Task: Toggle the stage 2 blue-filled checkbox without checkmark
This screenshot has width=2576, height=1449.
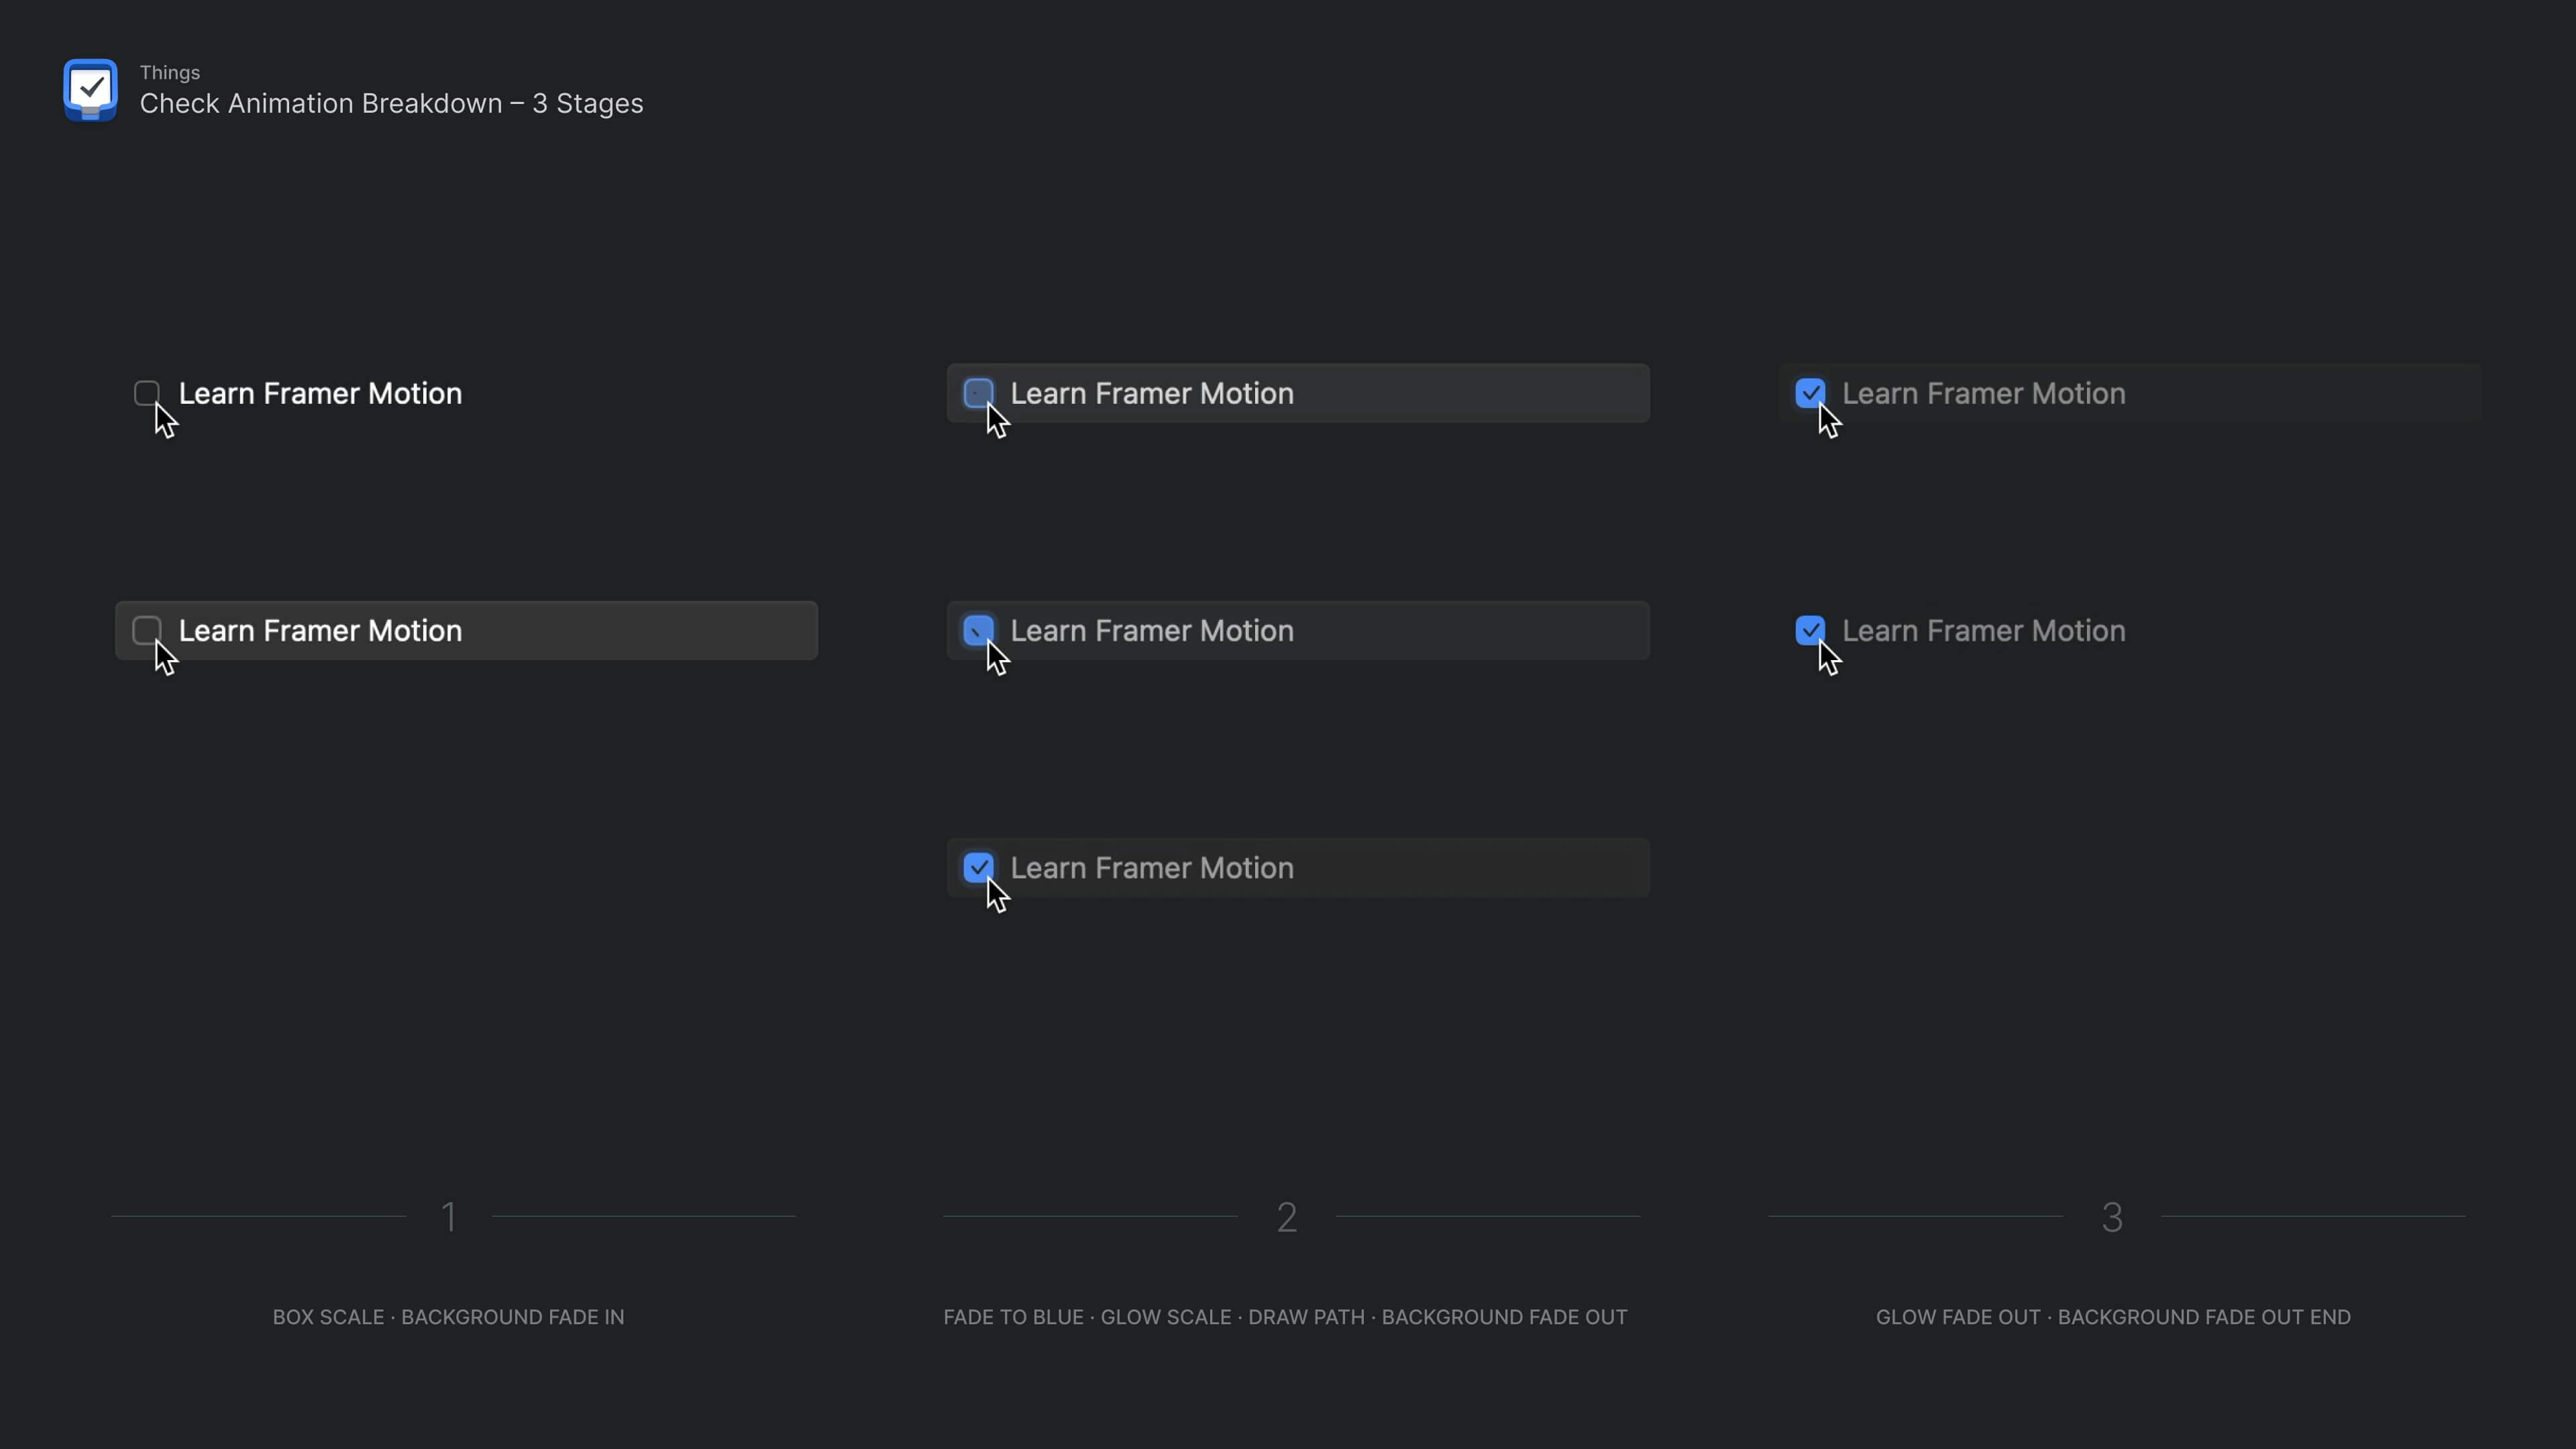Action: [x=979, y=630]
